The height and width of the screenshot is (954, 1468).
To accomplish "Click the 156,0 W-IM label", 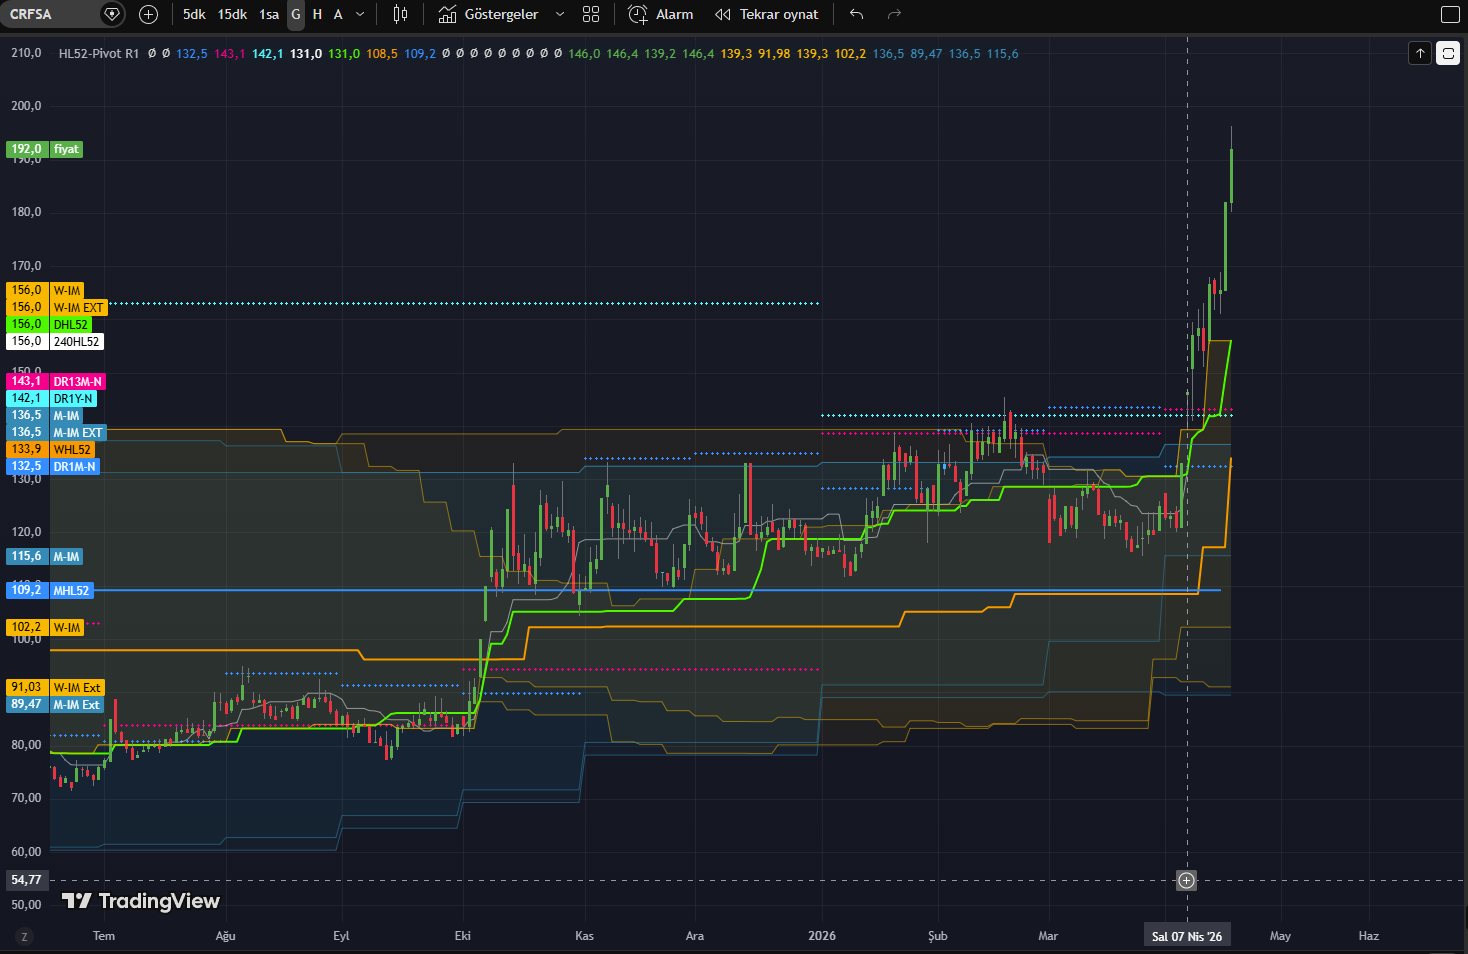I will [x=45, y=290].
